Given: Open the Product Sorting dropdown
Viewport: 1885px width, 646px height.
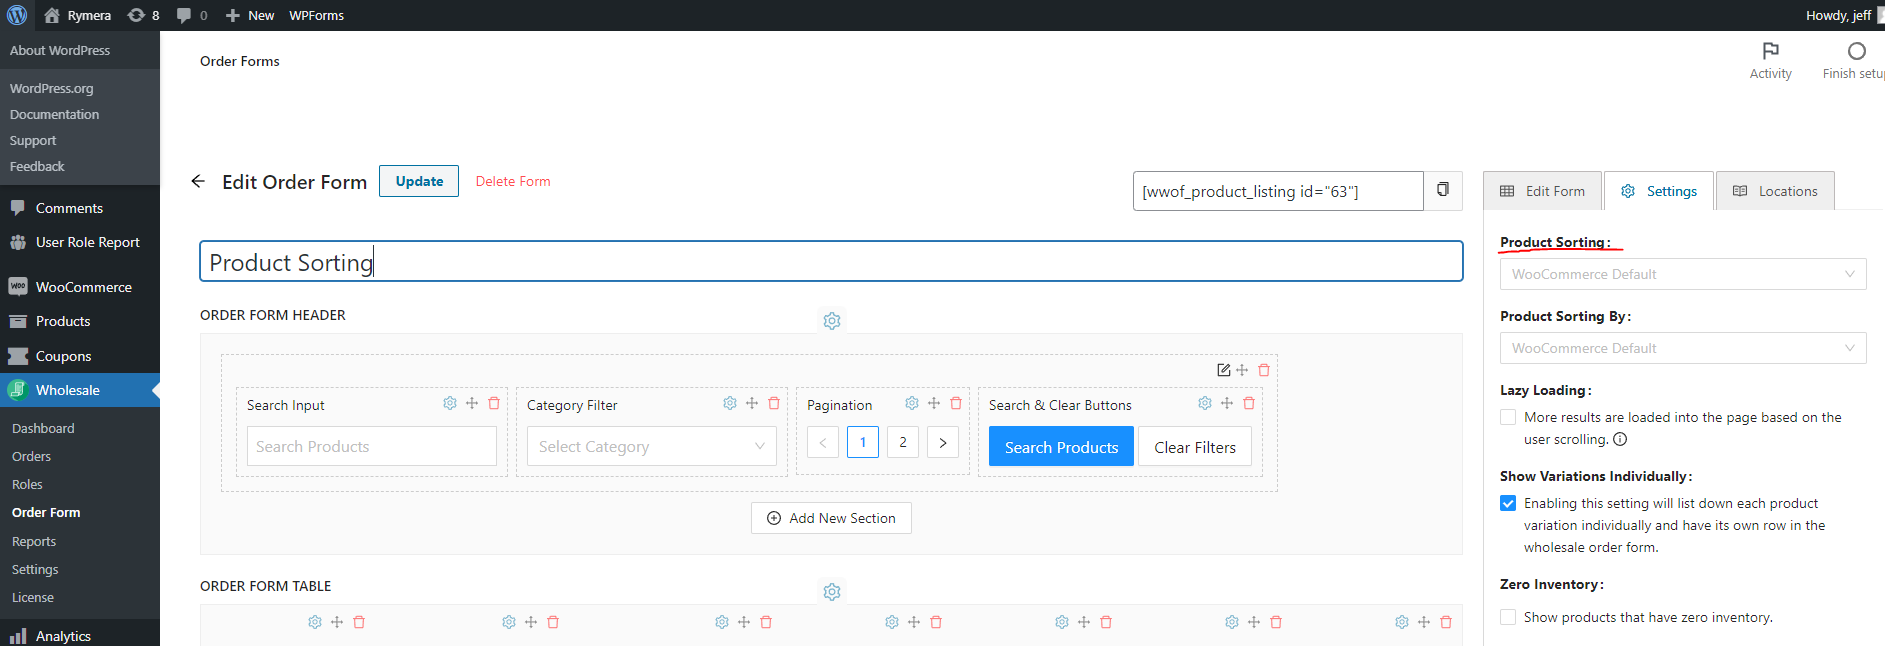Looking at the screenshot, I should pos(1682,274).
